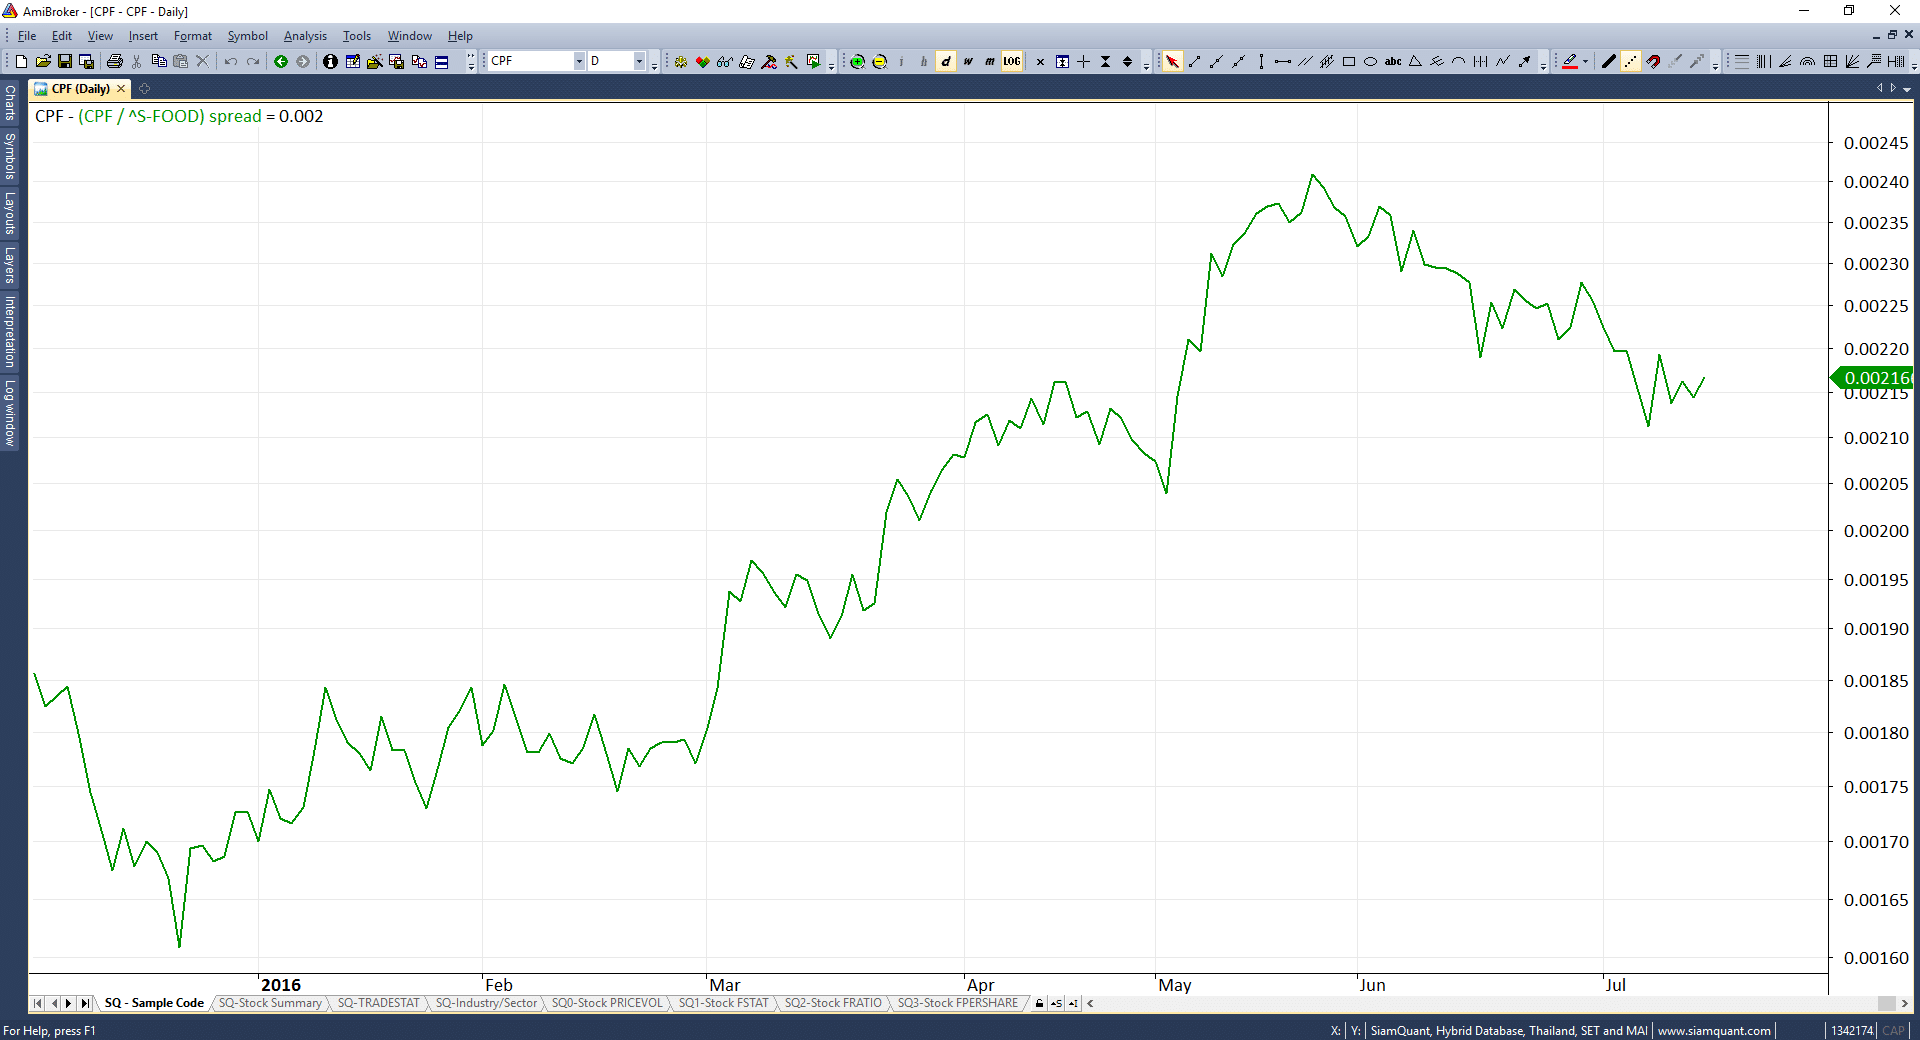Click the zoom in magnifier icon

click(857, 62)
